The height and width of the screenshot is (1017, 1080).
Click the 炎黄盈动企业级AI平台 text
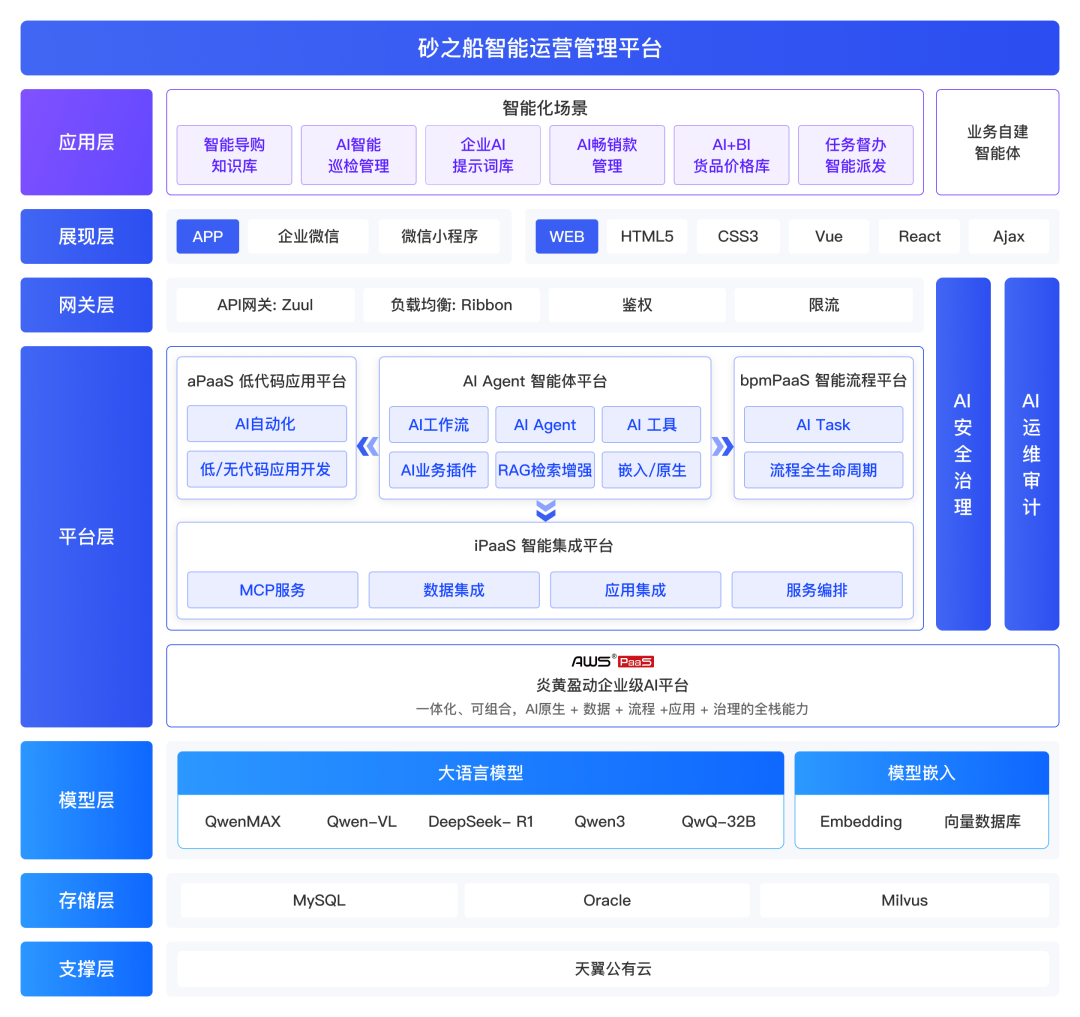612,685
